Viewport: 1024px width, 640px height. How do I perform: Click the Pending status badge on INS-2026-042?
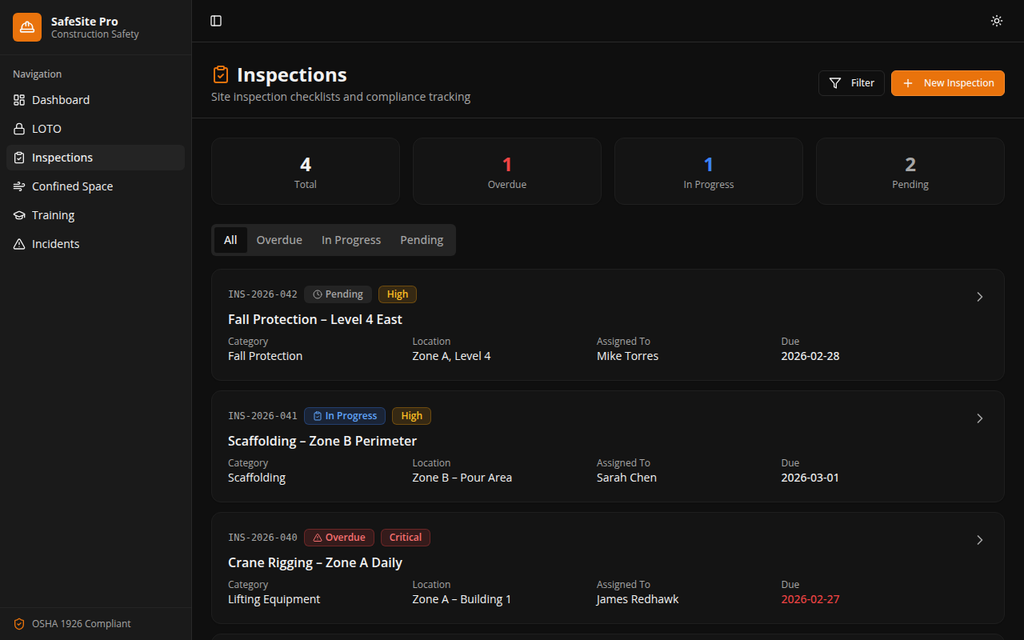[338, 294]
